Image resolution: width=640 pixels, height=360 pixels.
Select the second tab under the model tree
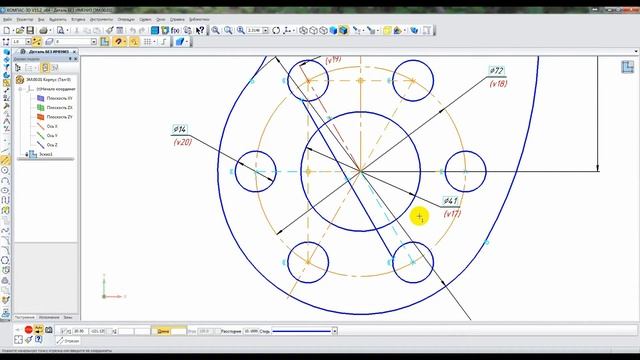tap(49, 317)
